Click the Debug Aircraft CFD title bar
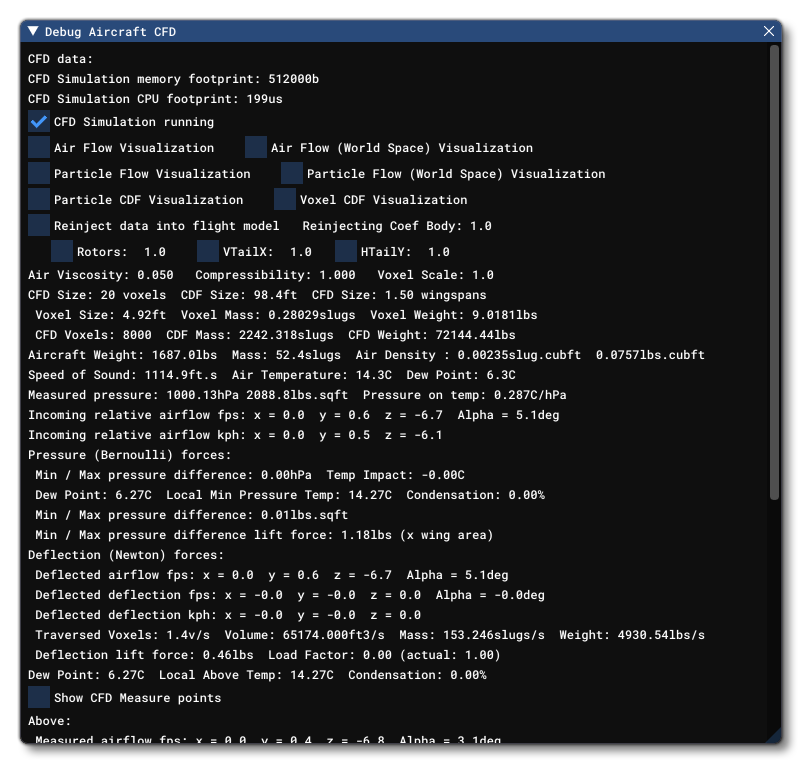 (400, 32)
